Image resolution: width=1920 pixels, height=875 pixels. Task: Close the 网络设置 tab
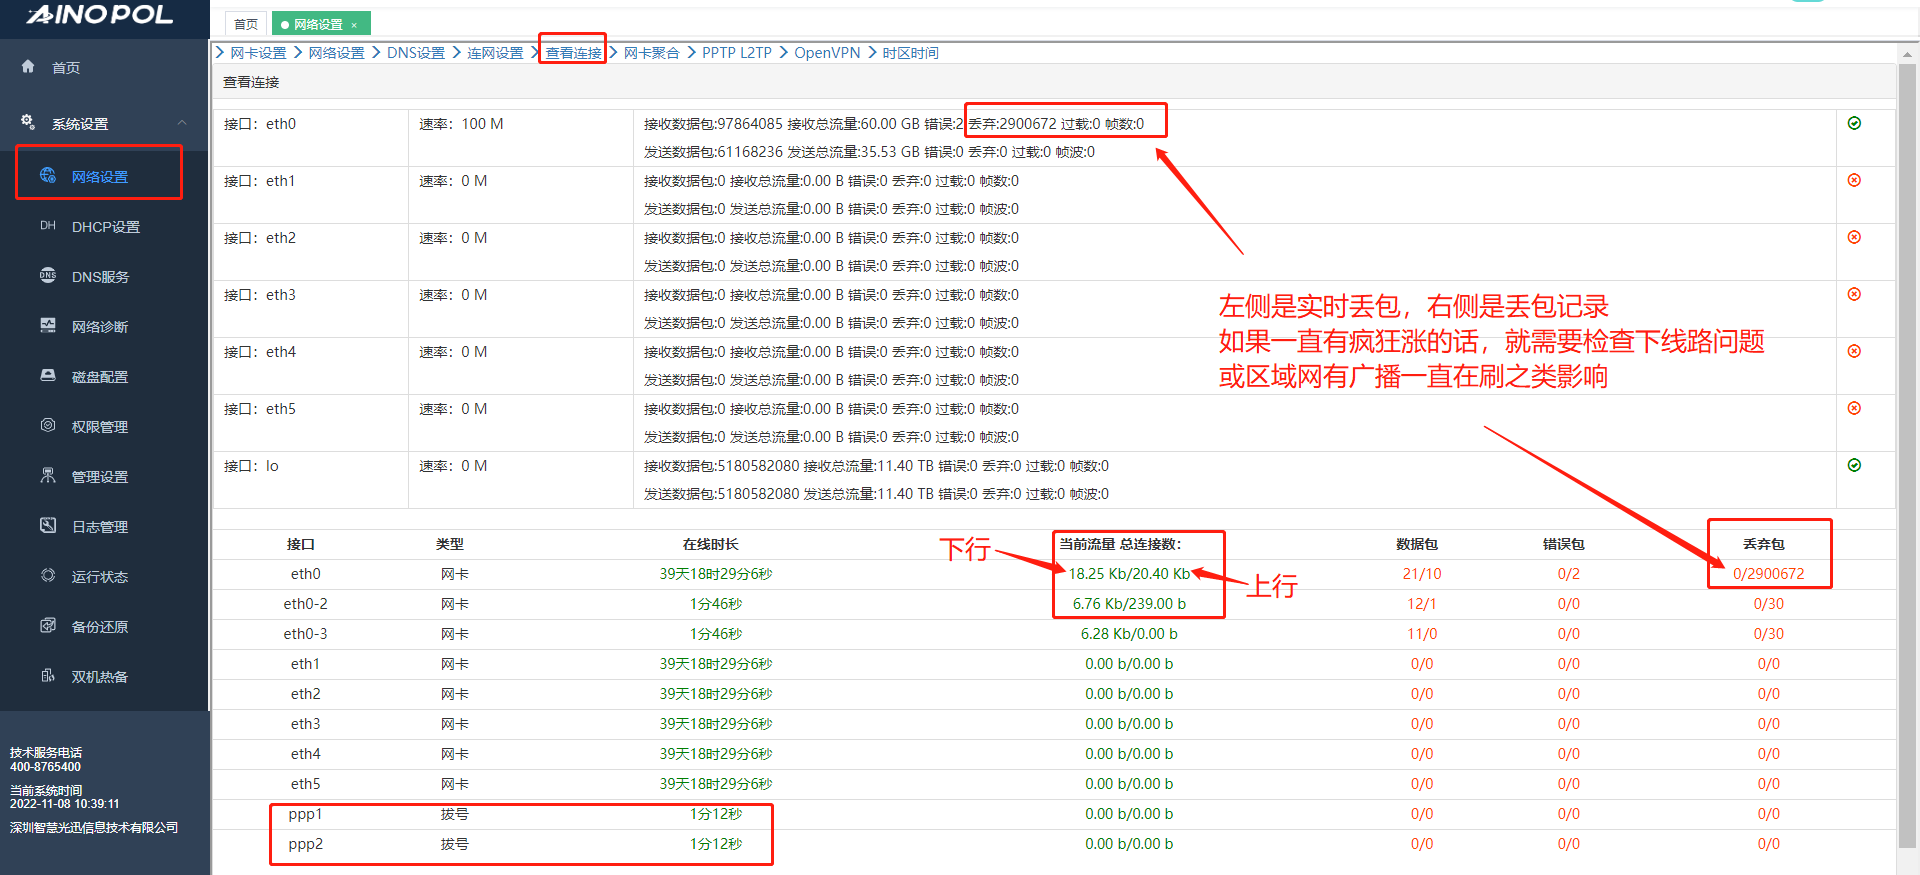pos(354,25)
